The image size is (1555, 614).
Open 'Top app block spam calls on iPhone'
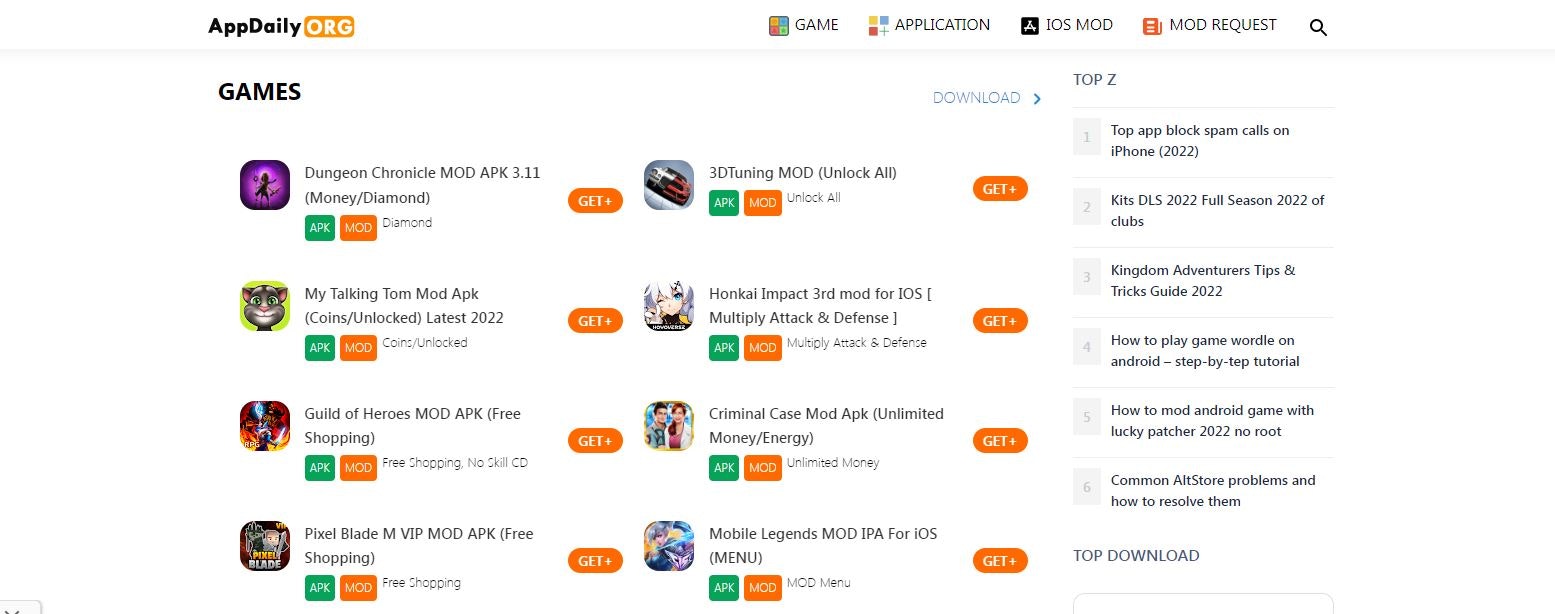pos(1200,141)
